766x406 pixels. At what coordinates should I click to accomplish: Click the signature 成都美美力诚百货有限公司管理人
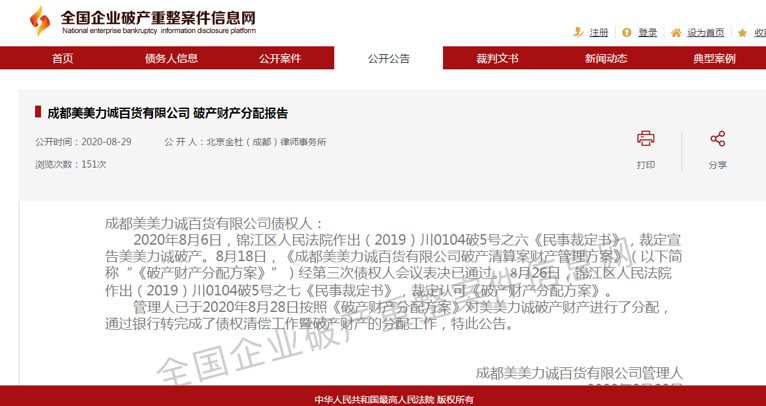[579, 374]
